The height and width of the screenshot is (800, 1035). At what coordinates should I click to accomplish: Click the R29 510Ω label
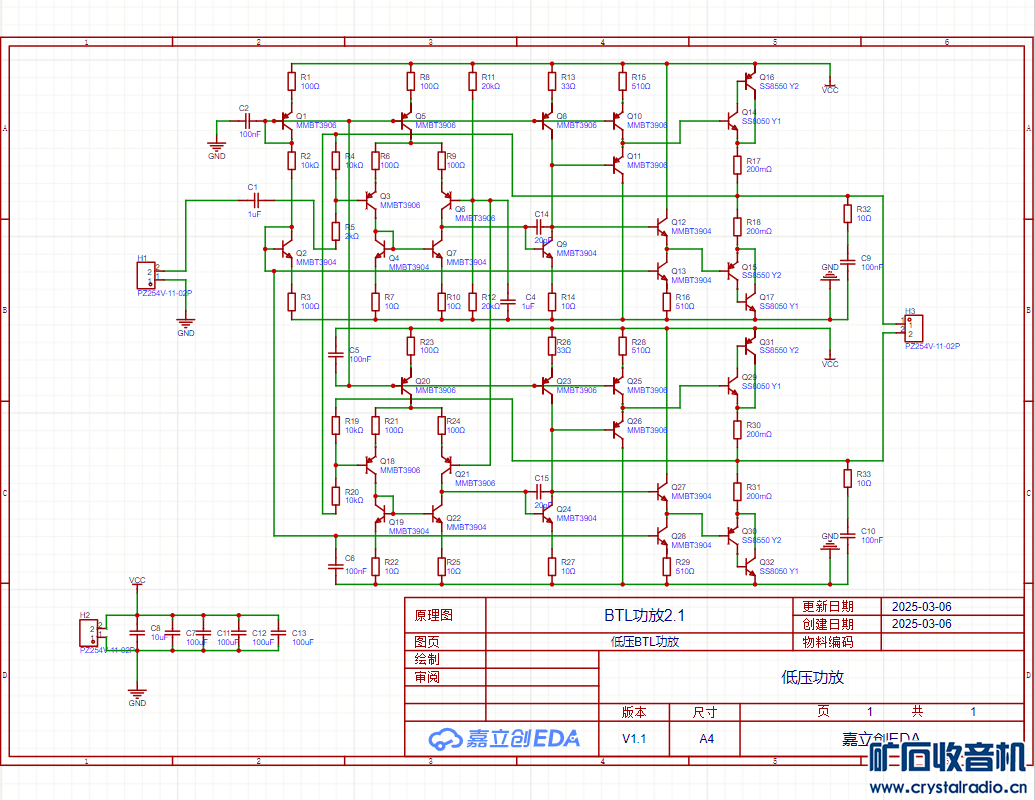tap(684, 566)
